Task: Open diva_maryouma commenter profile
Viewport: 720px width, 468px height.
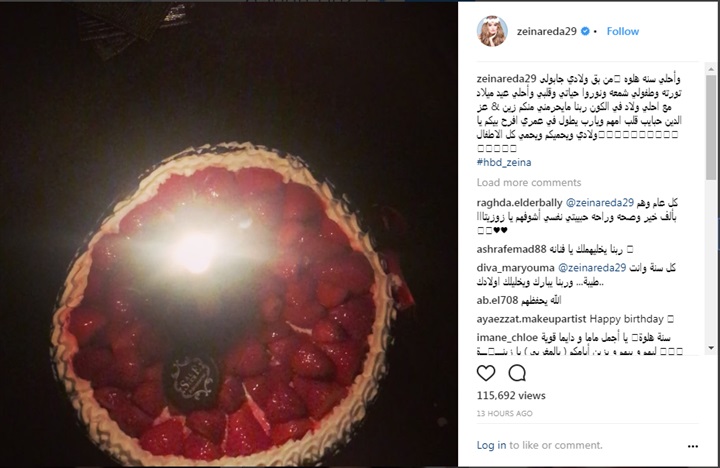Action: 515,268
